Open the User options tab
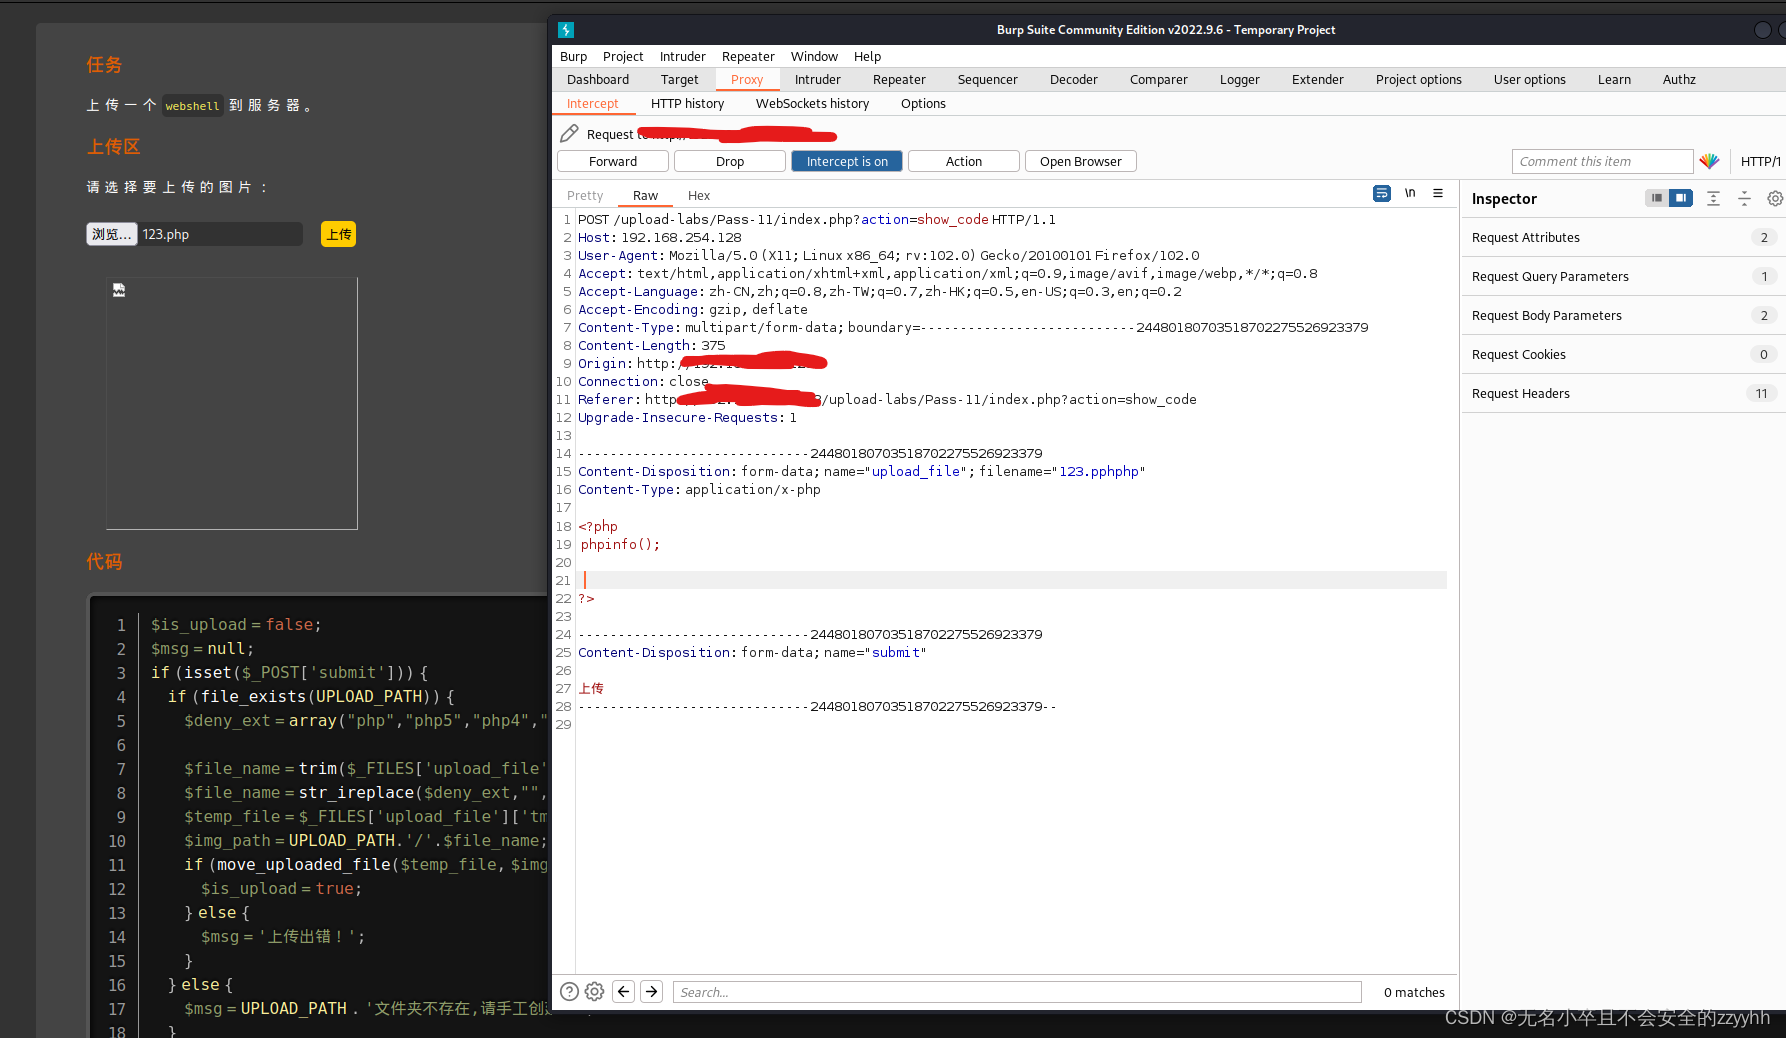The height and width of the screenshot is (1038, 1786). (1529, 79)
